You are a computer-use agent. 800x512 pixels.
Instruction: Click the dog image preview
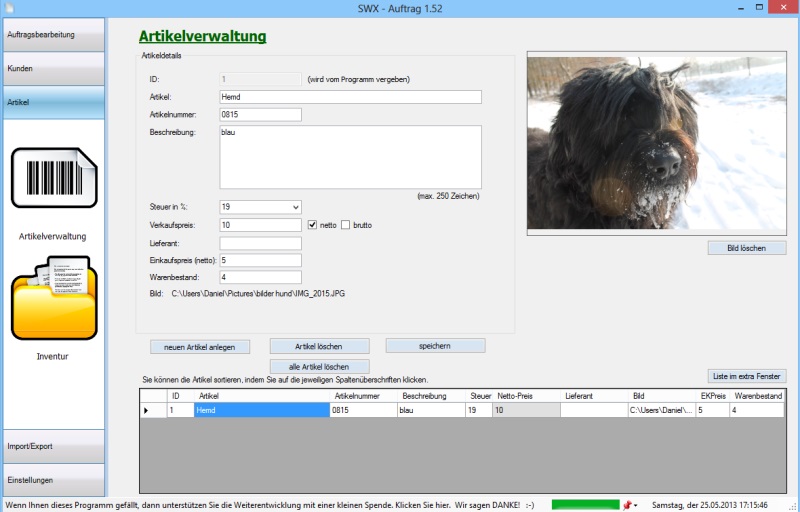click(x=656, y=144)
